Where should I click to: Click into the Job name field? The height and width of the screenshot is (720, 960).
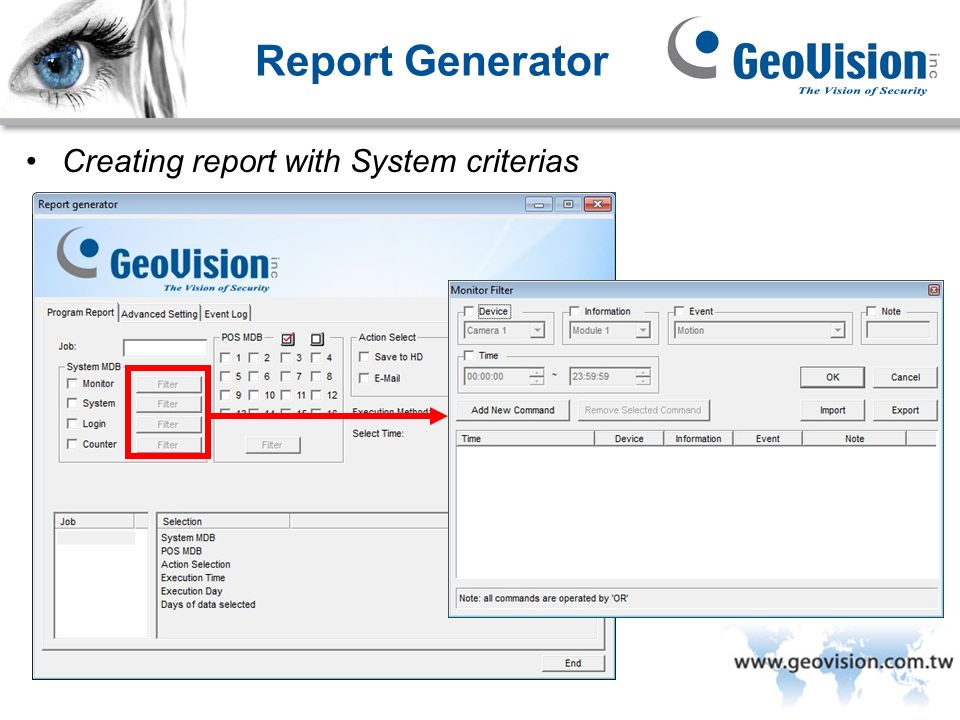[165, 347]
